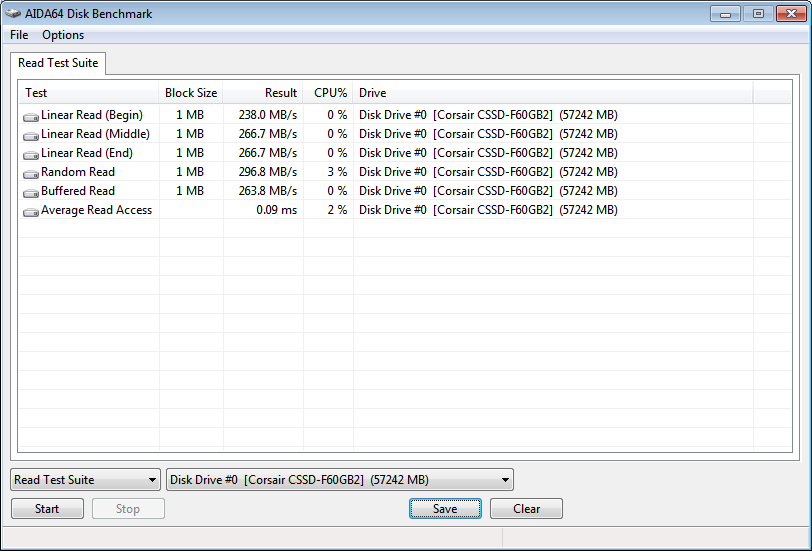This screenshot has width=812, height=551.
Task: Select the Read Test Suite tab
Action: [58, 63]
